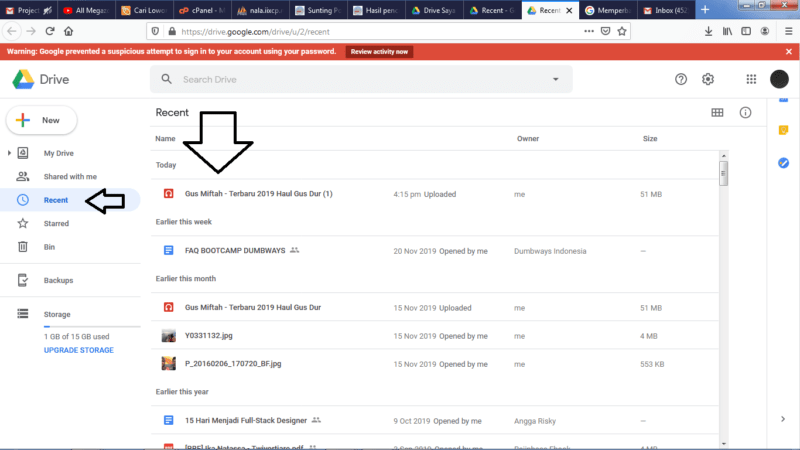Select Gus Miftah file uploaded 15 Nov
This screenshot has height=450, width=800.
pos(434,307)
